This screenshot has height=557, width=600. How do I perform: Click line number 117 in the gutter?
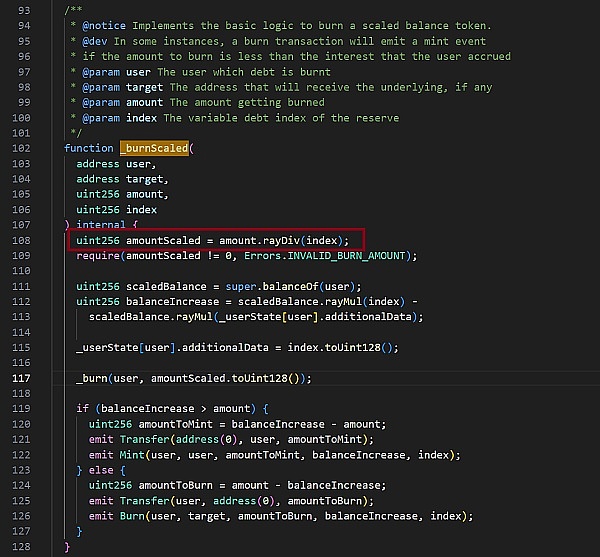pos(20,378)
